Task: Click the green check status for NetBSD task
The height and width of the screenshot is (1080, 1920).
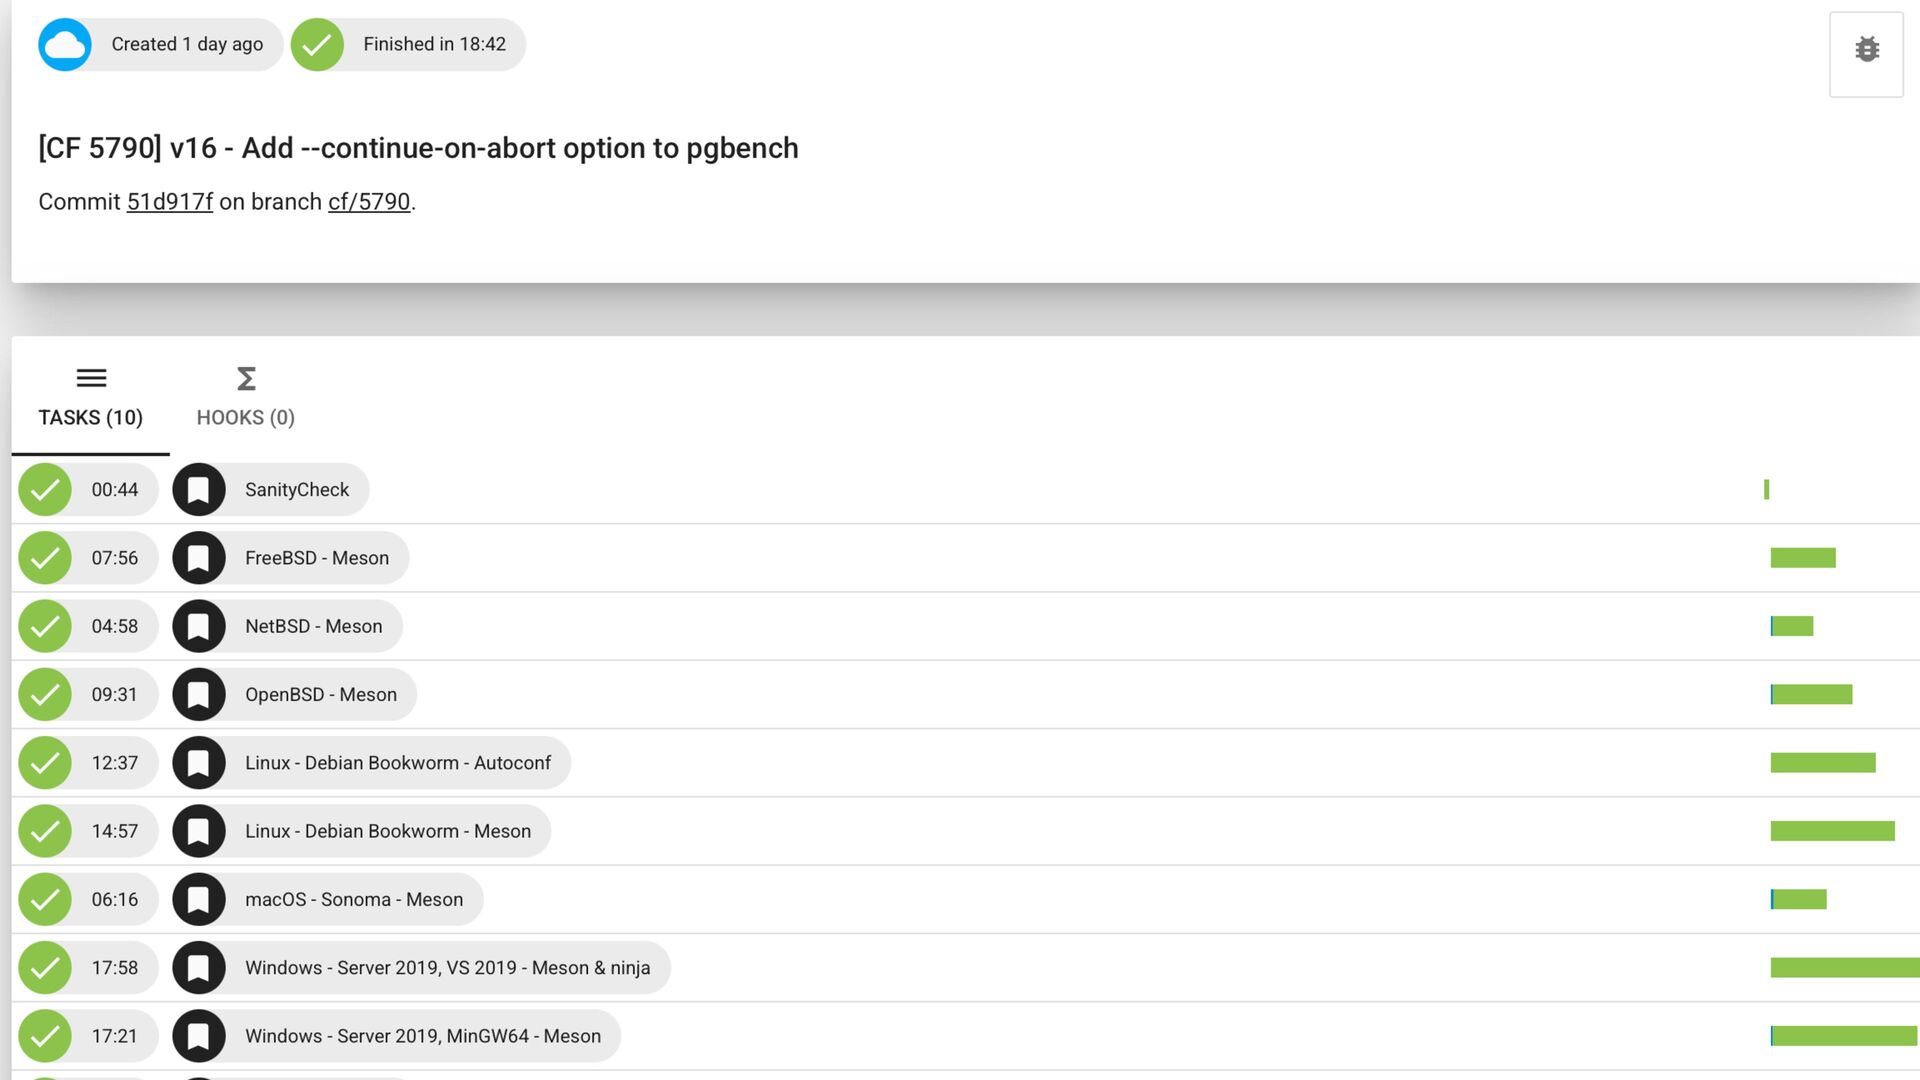Action: tap(45, 626)
